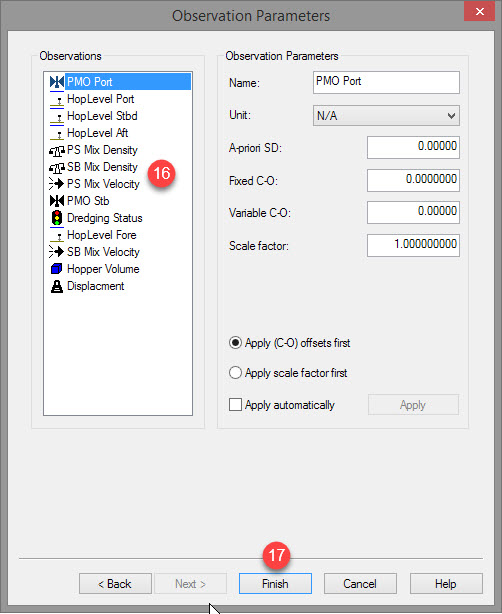The image size is (502, 614).
Task: Select HopLevel Aft in observations list
Action: (98, 133)
